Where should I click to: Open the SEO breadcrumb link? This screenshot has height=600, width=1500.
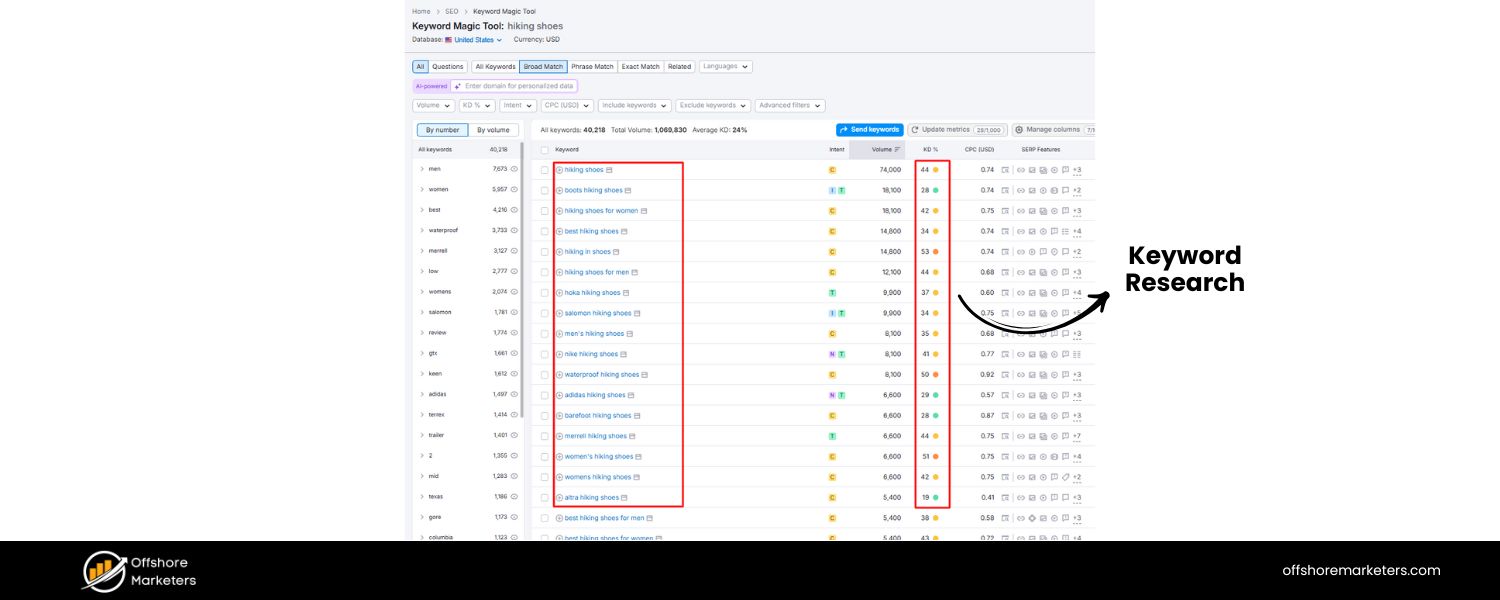click(x=451, y=11)
